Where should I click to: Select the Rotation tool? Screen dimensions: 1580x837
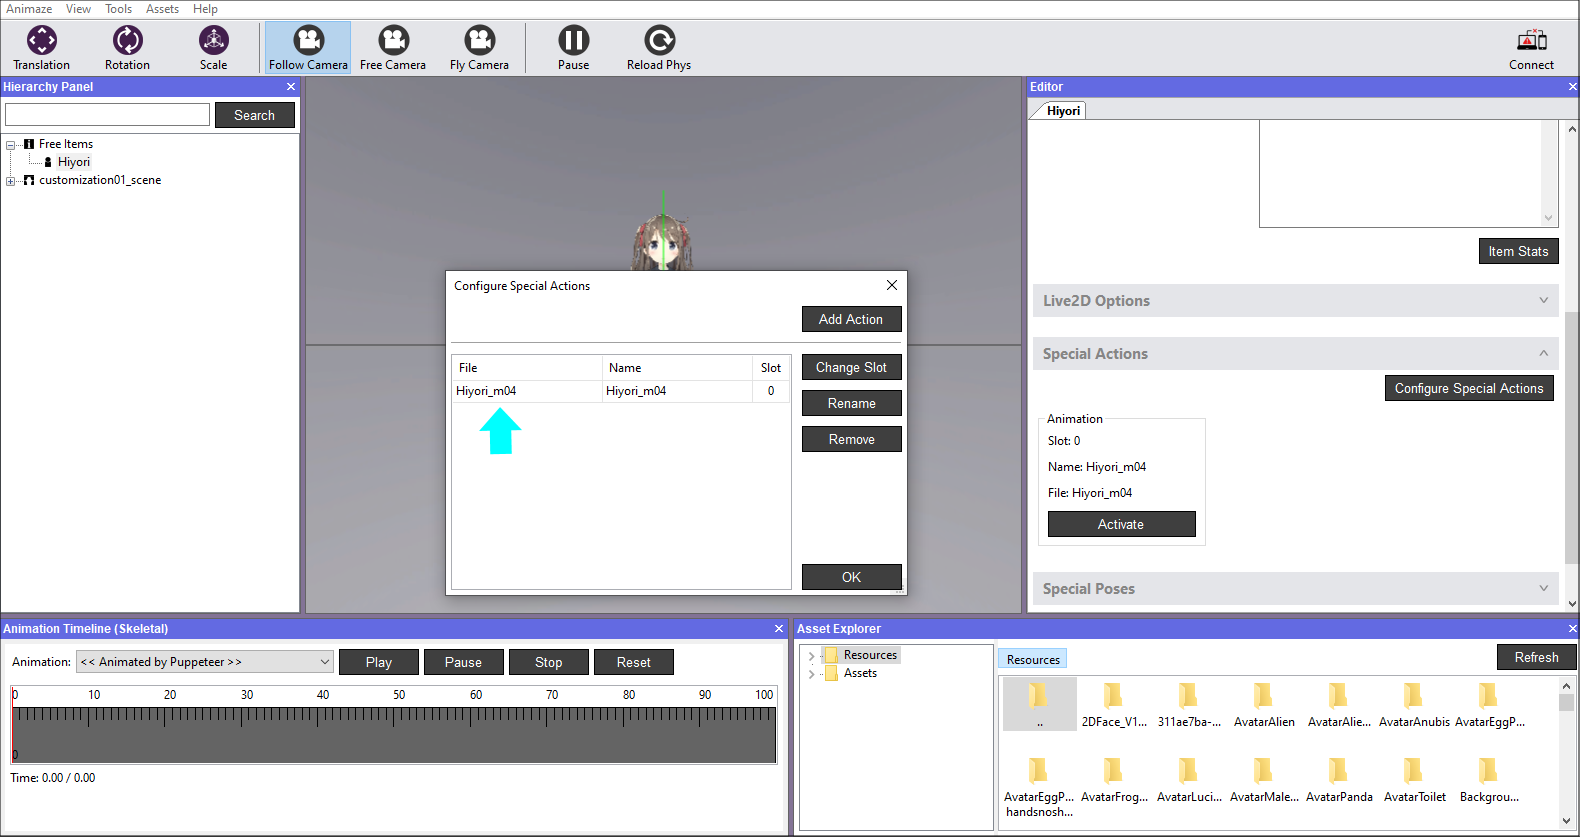(x=127, y=48)
